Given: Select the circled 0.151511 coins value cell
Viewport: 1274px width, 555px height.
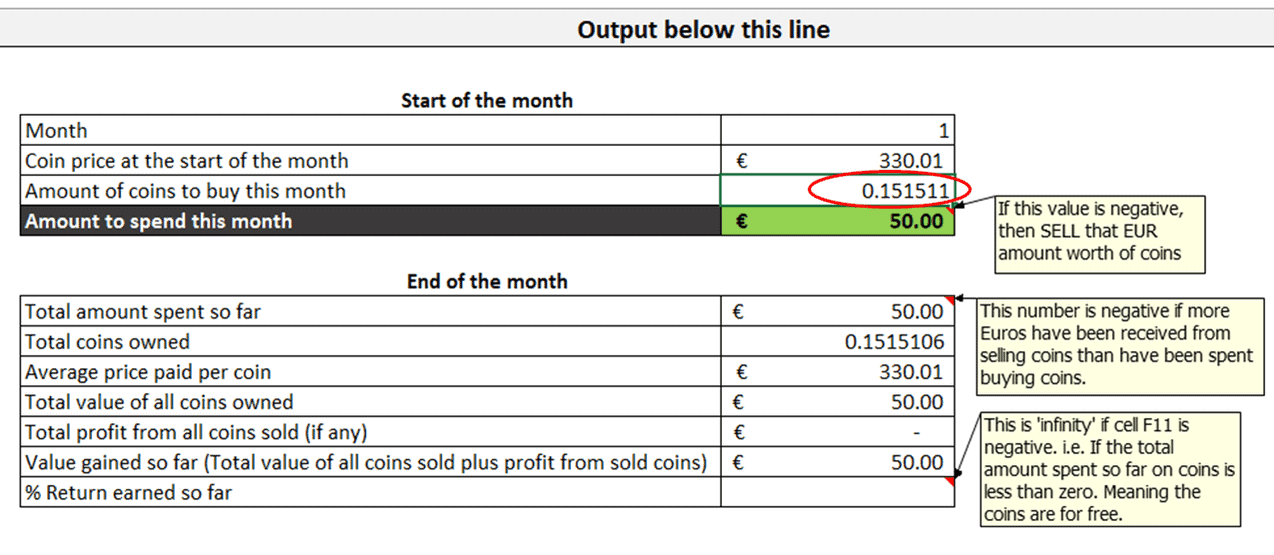Looking at the screenshot, I should click(x=837, y=191).
